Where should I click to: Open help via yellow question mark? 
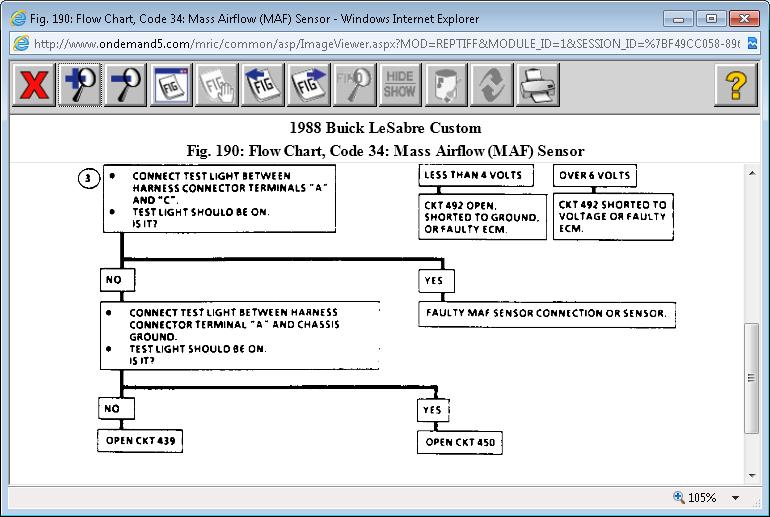point(736,84)
